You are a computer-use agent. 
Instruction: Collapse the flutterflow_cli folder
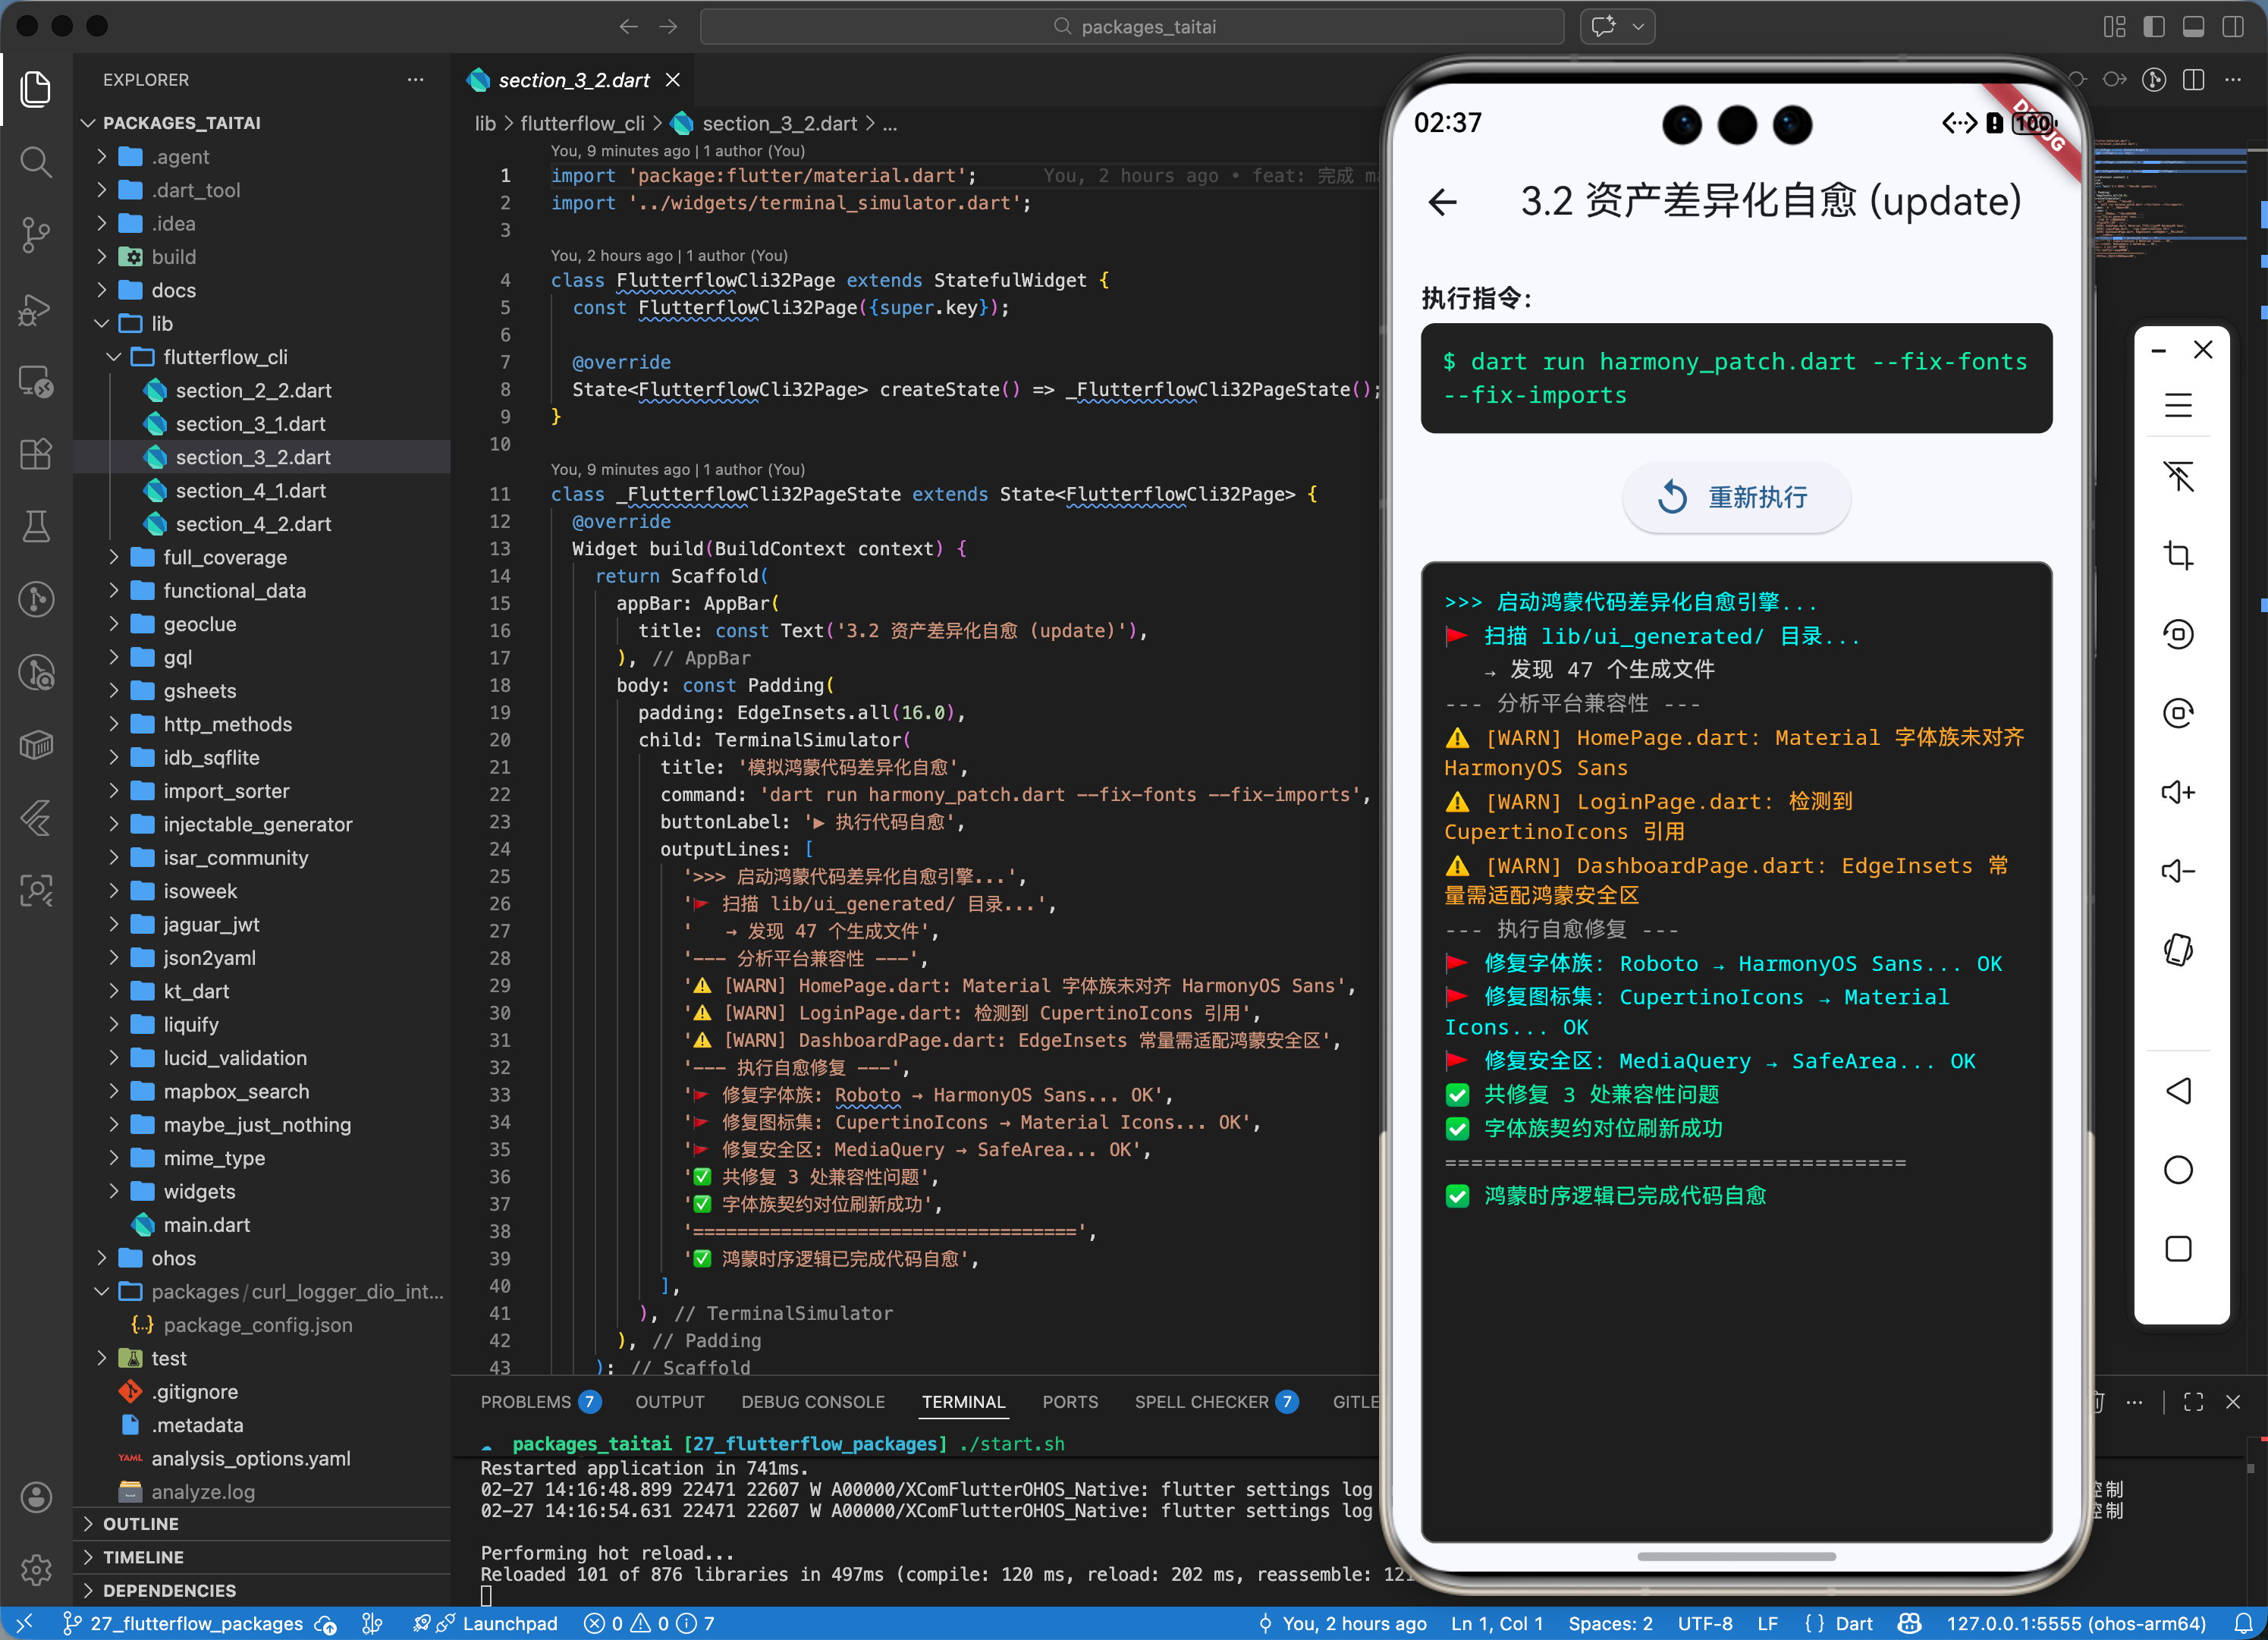[x=225, y=357]
